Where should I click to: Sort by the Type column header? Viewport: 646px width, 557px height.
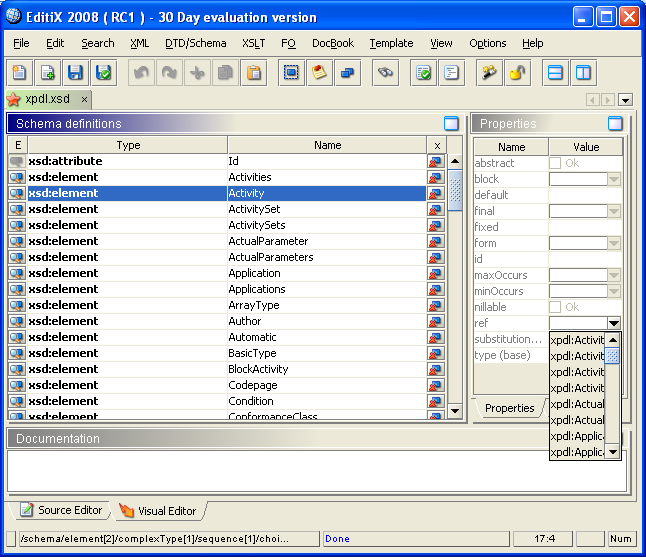pyautogui.click(x=128, y=145)
